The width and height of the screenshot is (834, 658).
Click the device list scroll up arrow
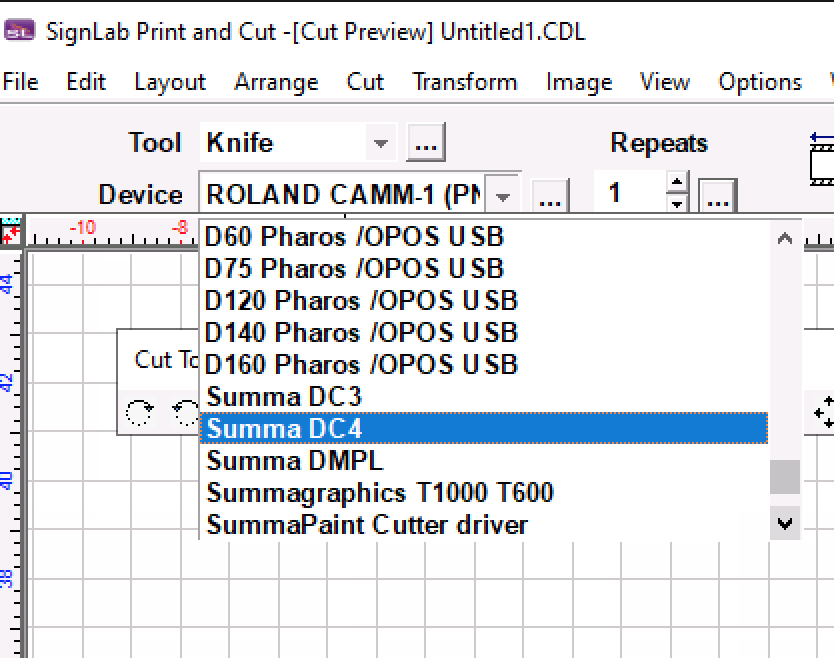785,238
